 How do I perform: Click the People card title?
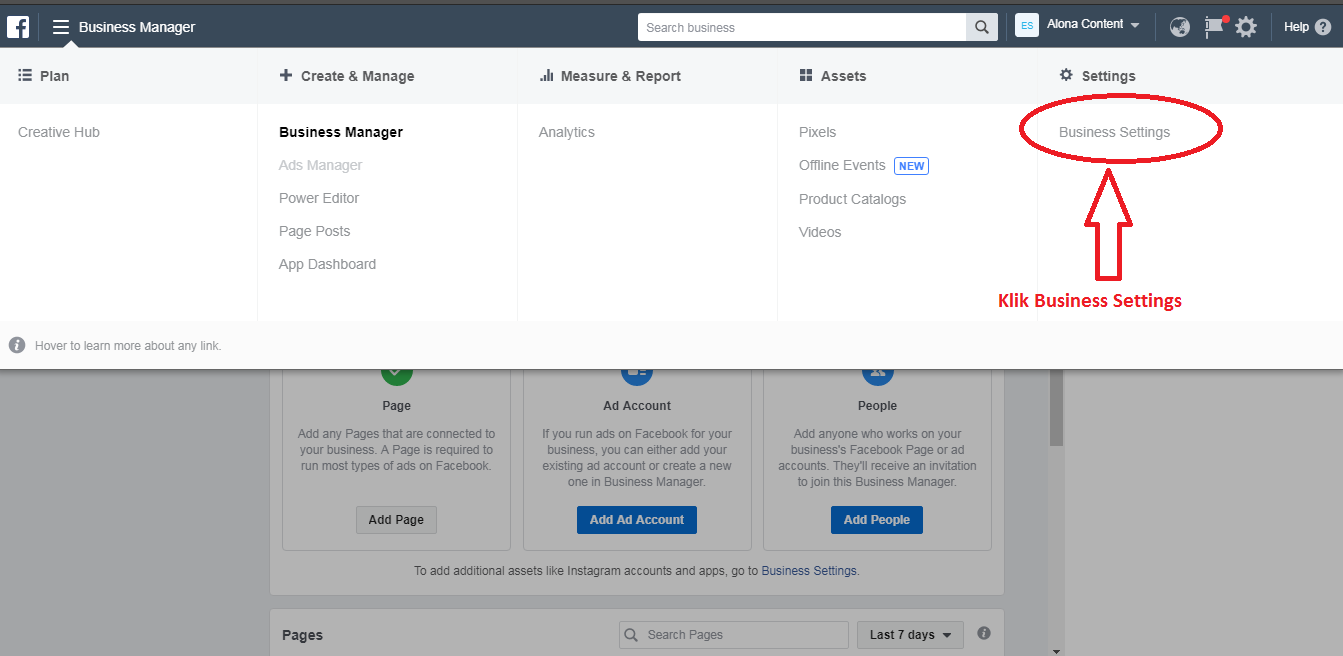tap(877, 406)
